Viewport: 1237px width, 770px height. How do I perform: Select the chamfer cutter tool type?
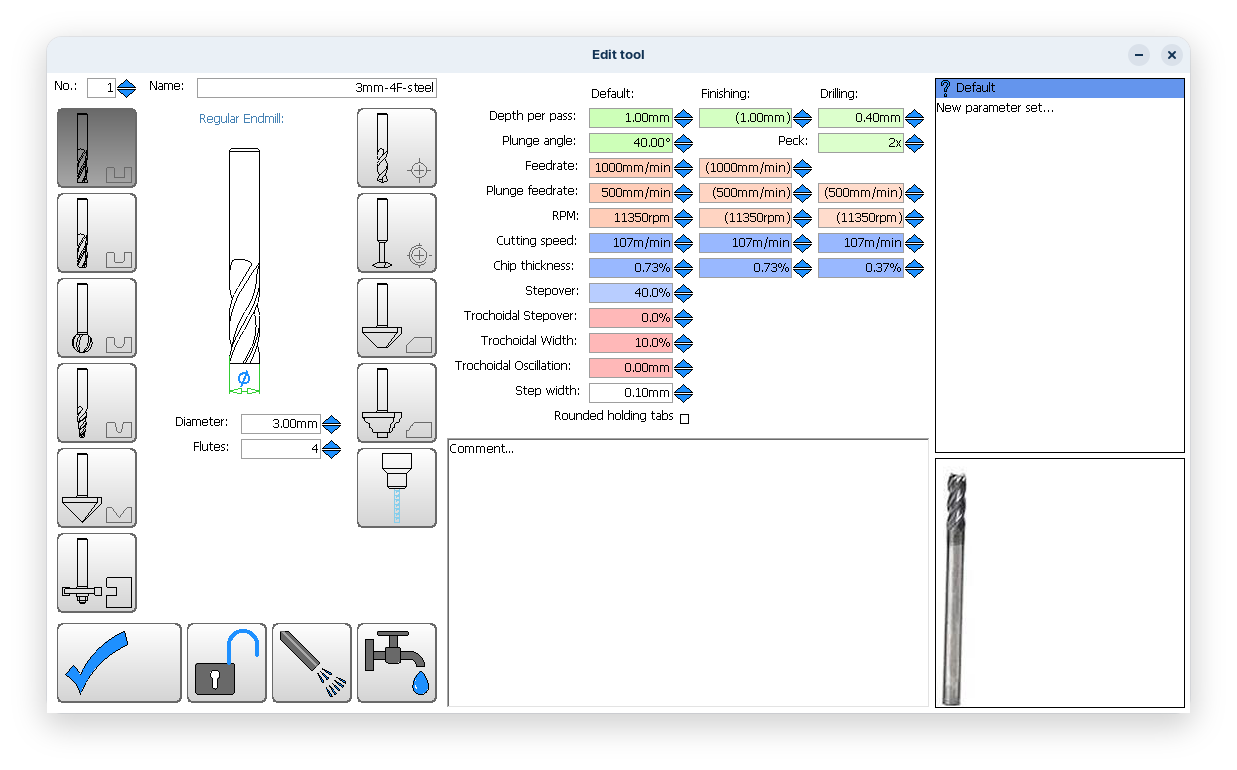396,318
